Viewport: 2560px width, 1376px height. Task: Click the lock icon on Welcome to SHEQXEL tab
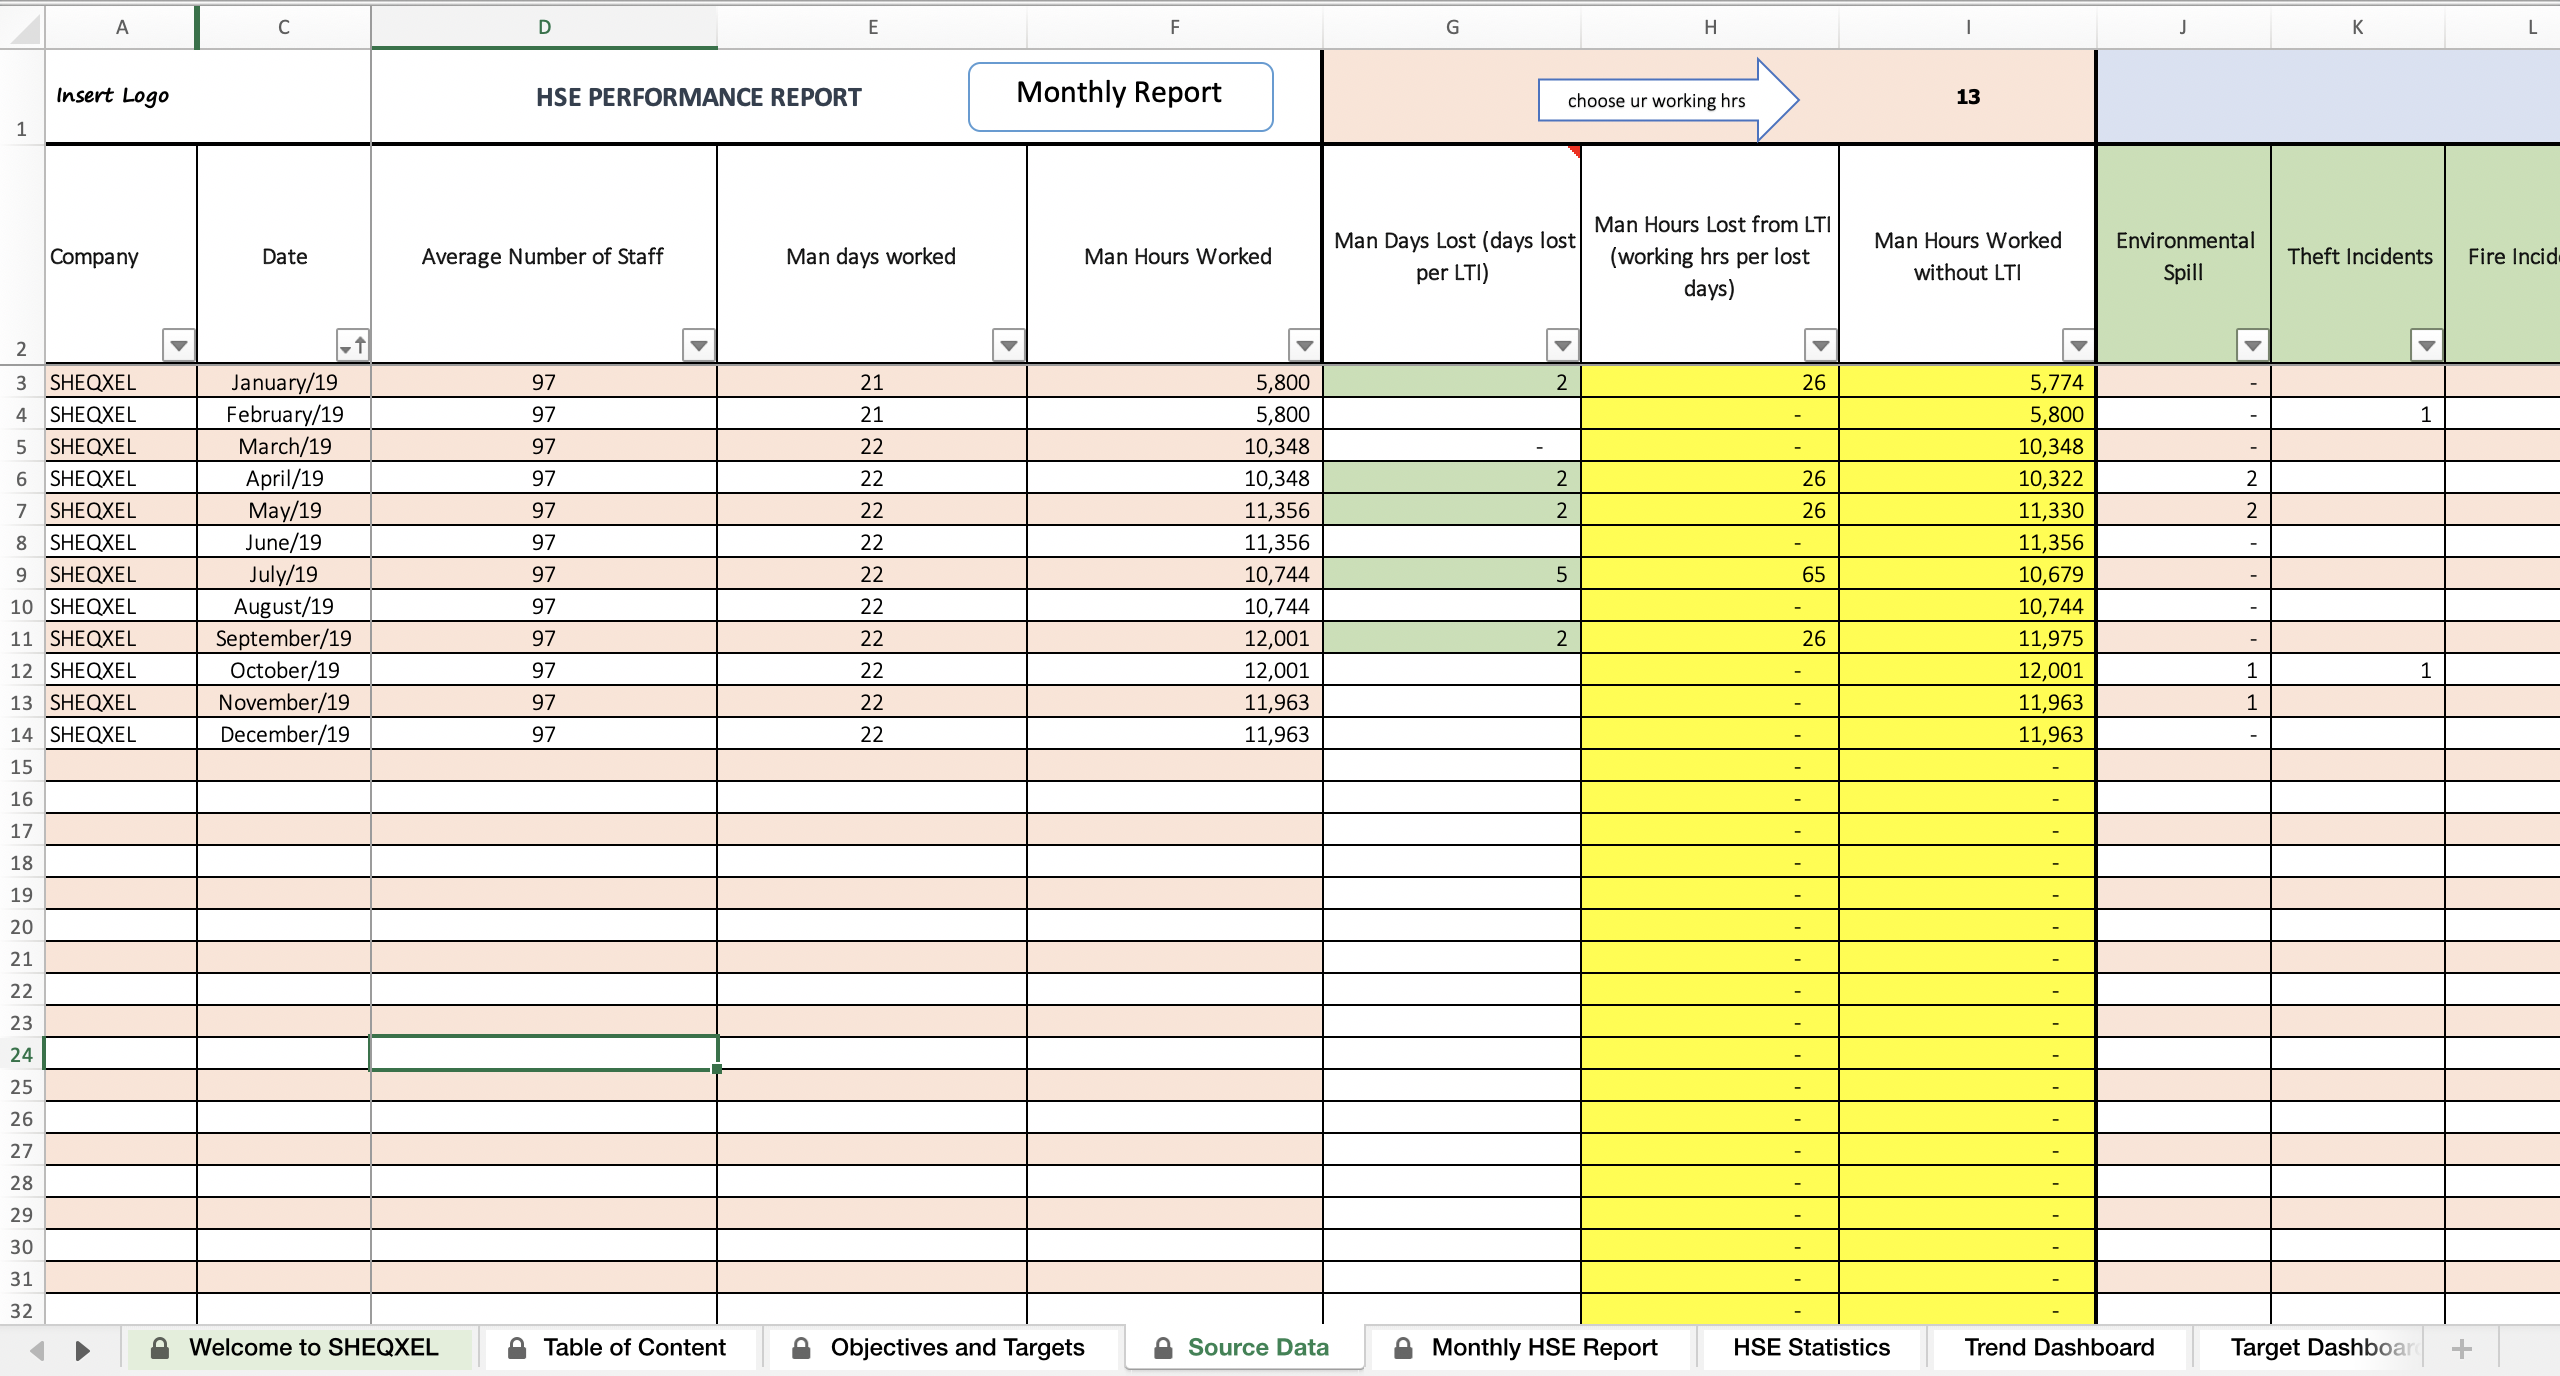tap(161, 1348)
